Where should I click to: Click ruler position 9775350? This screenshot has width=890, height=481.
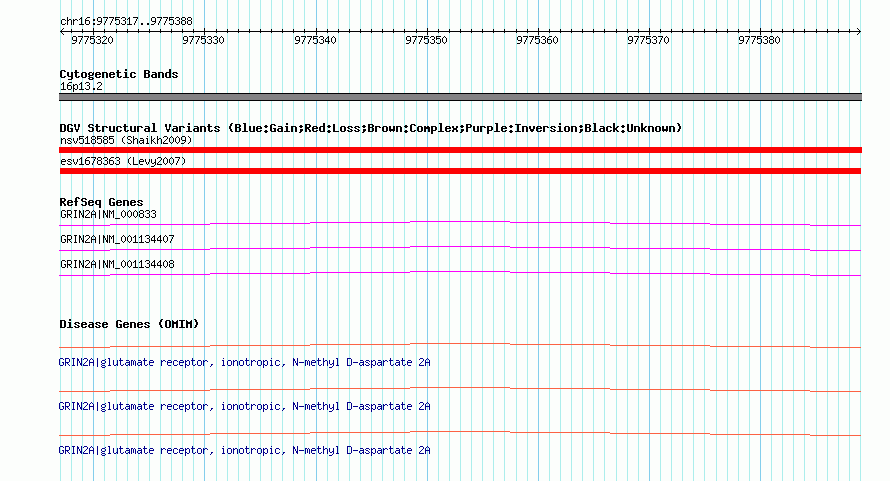point(426,40)
